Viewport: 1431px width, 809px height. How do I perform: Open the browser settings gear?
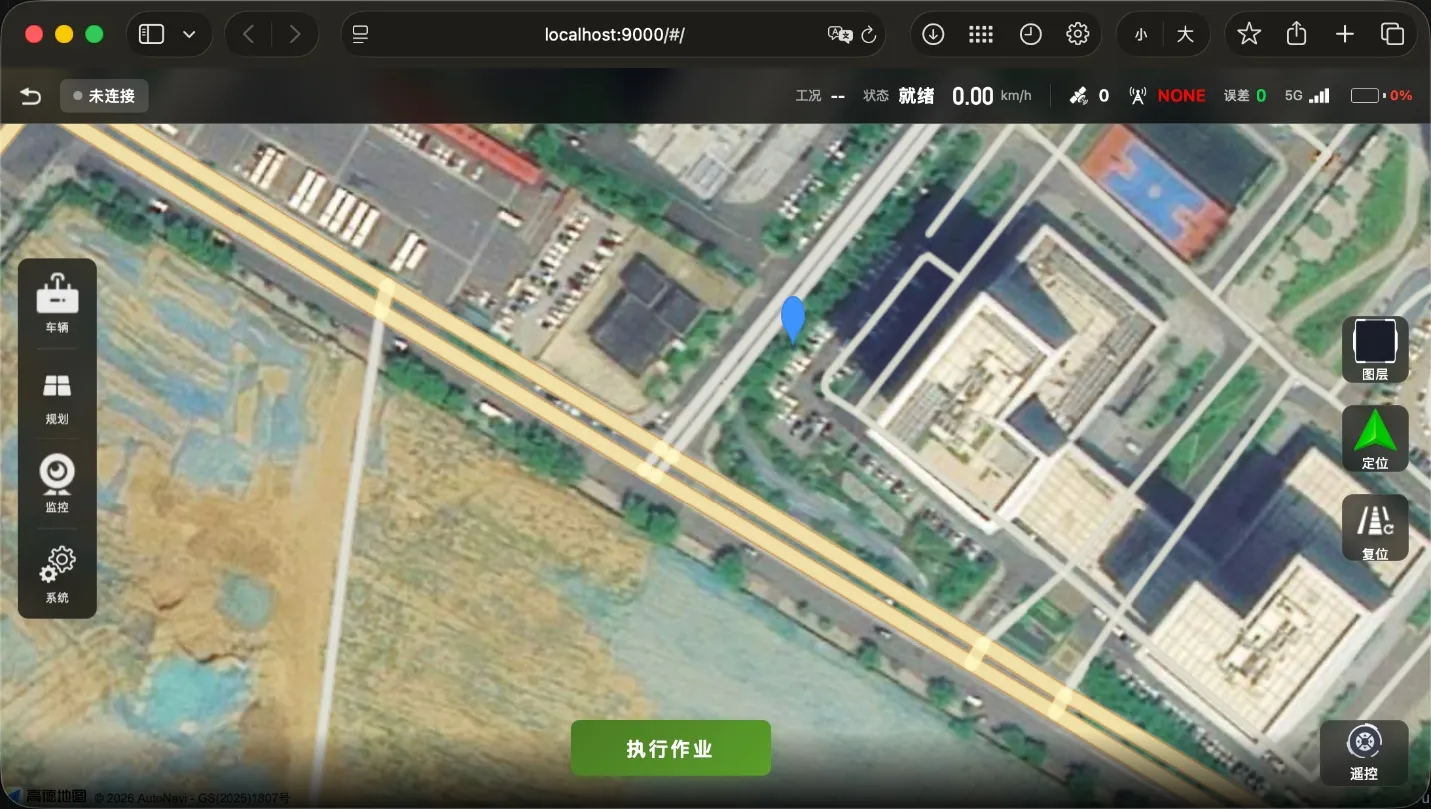click(1078, 35)
